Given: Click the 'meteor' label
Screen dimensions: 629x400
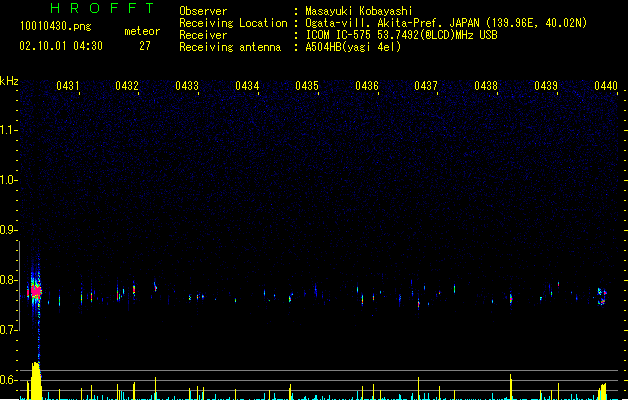Looking at the screenshot, I should [x=142, y=31].
